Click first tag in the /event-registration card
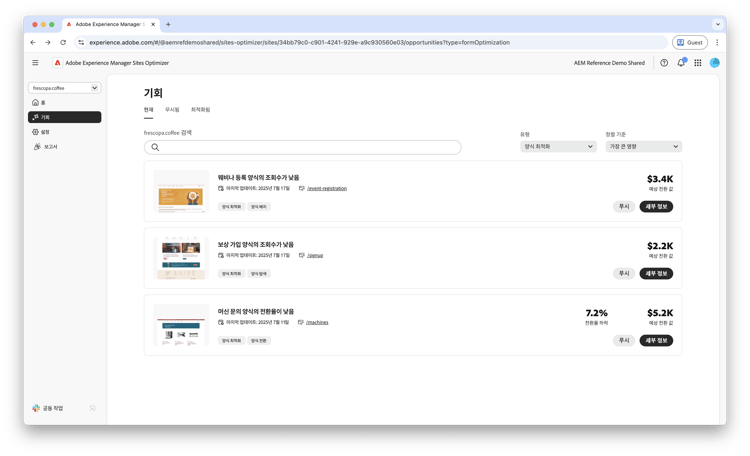This screenshot has height=456, width=750. (x=232, y=207)
